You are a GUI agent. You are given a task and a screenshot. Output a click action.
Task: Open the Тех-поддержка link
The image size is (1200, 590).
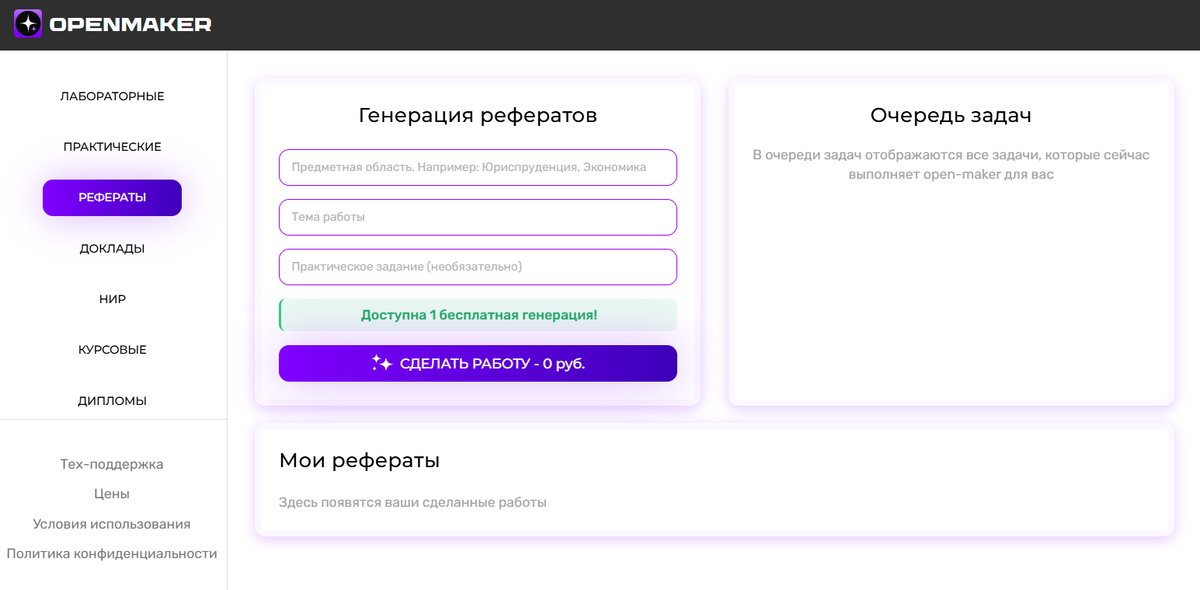[112, 464]
